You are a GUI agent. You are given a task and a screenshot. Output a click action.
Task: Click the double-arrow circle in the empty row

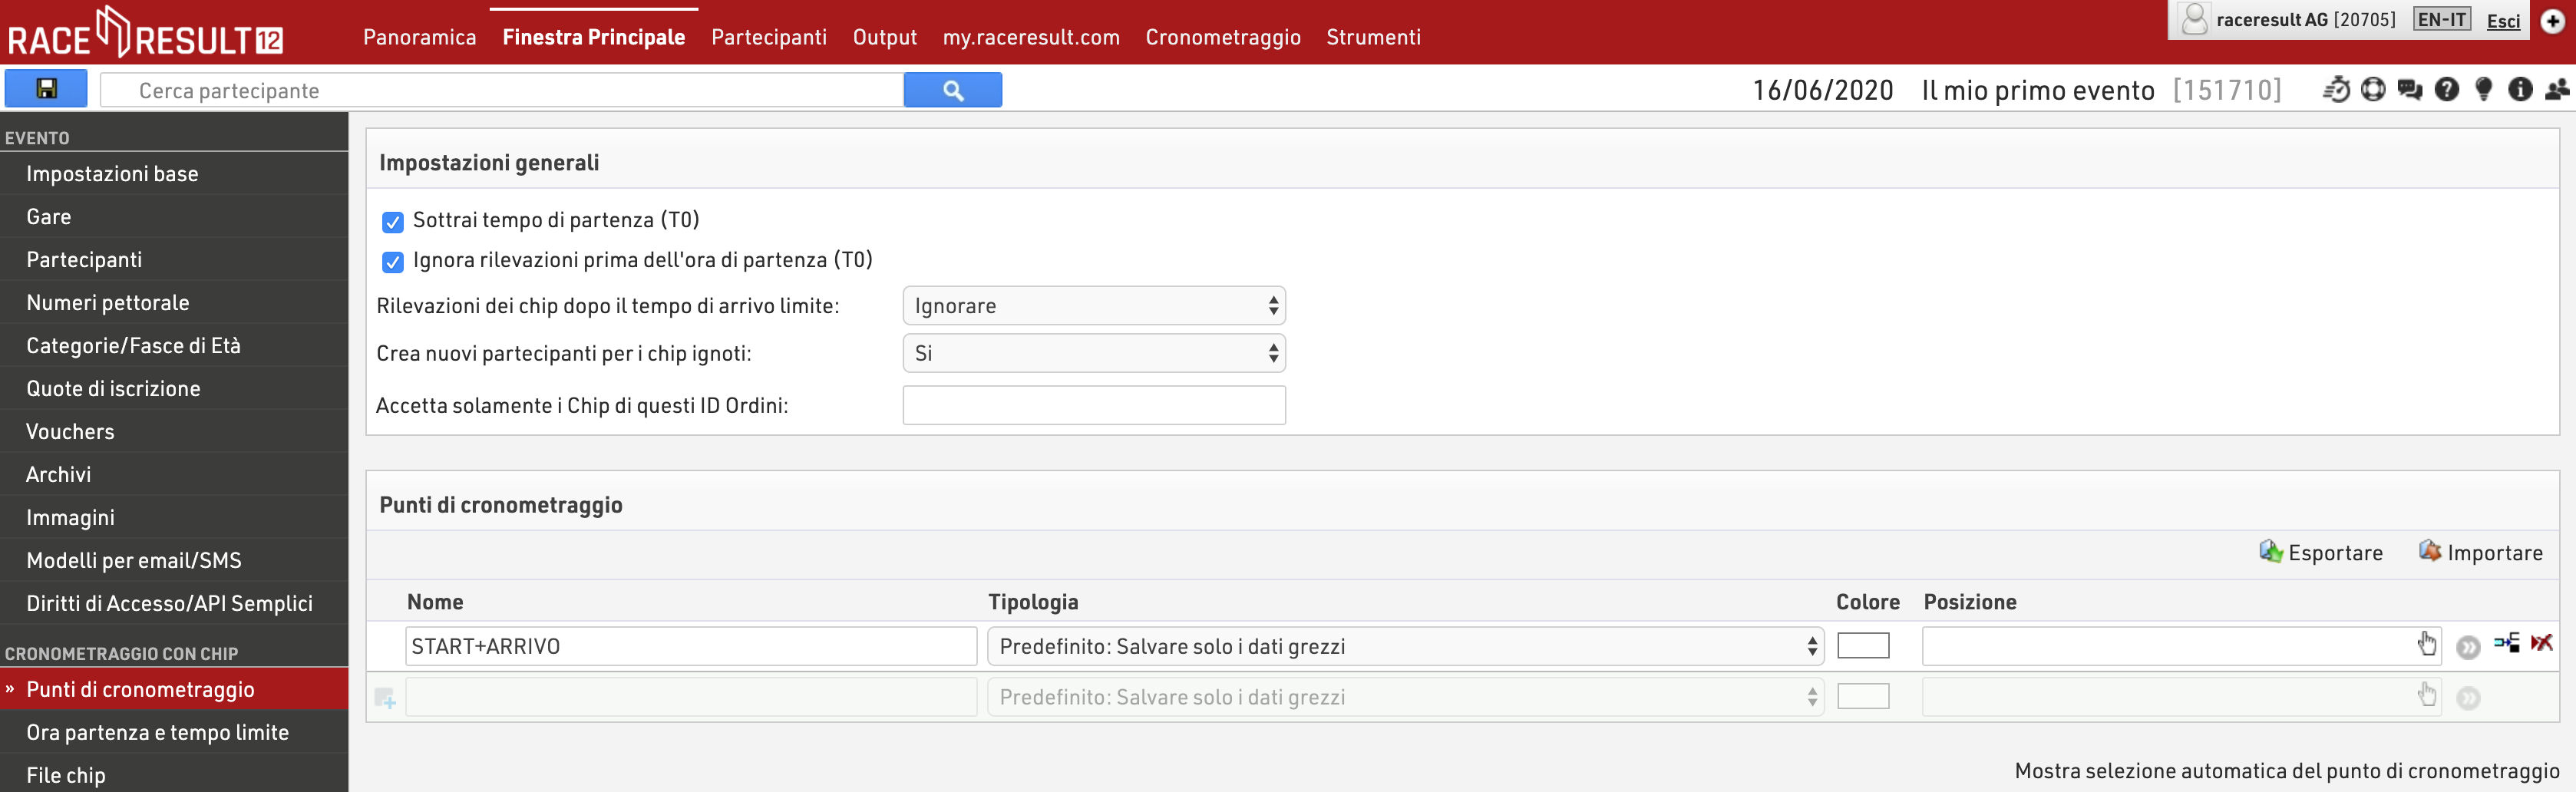tap(2468, 698)
